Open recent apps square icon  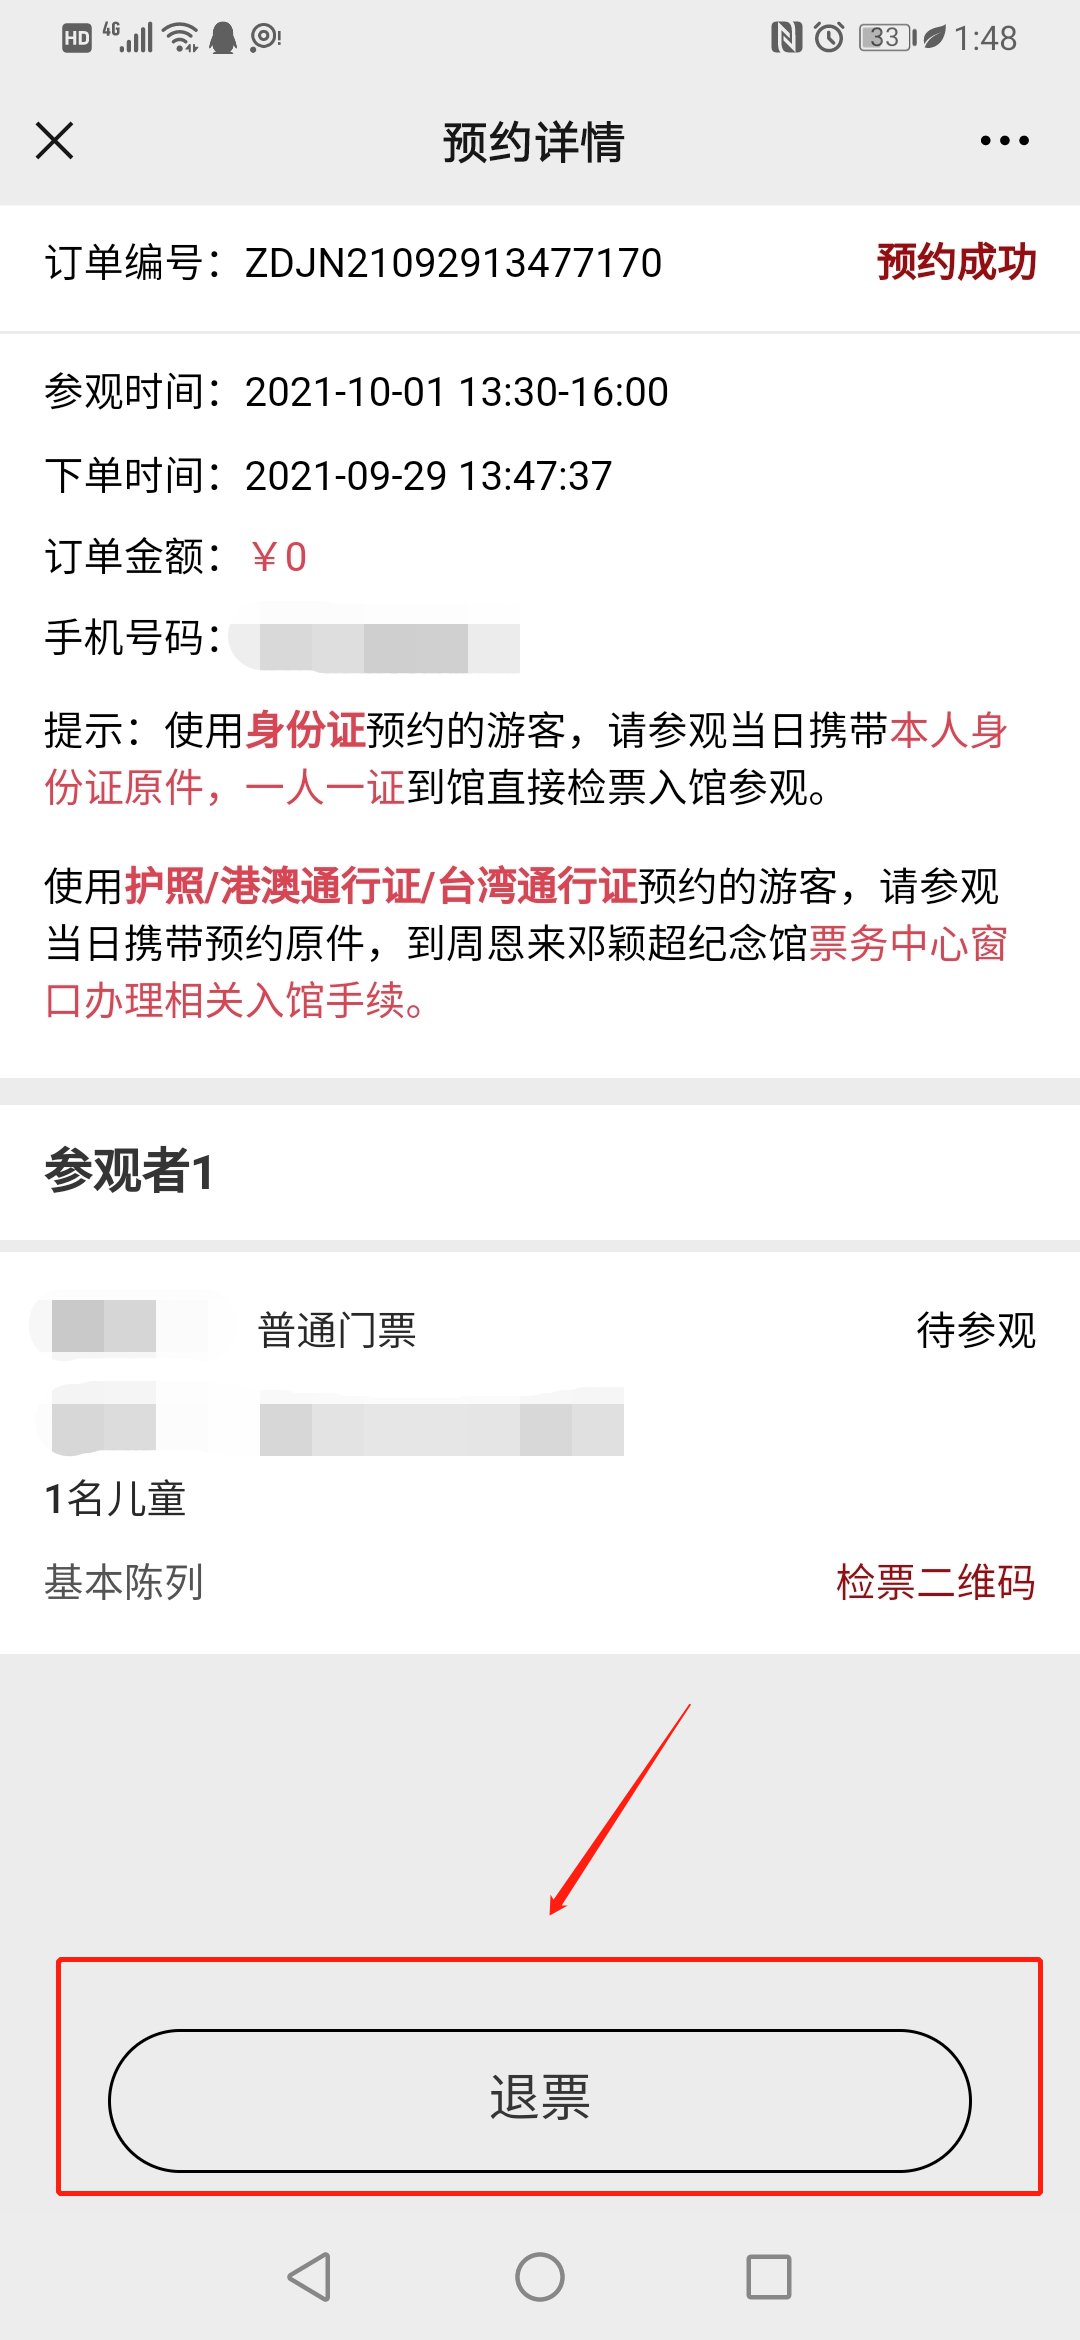pos(769,2277)
